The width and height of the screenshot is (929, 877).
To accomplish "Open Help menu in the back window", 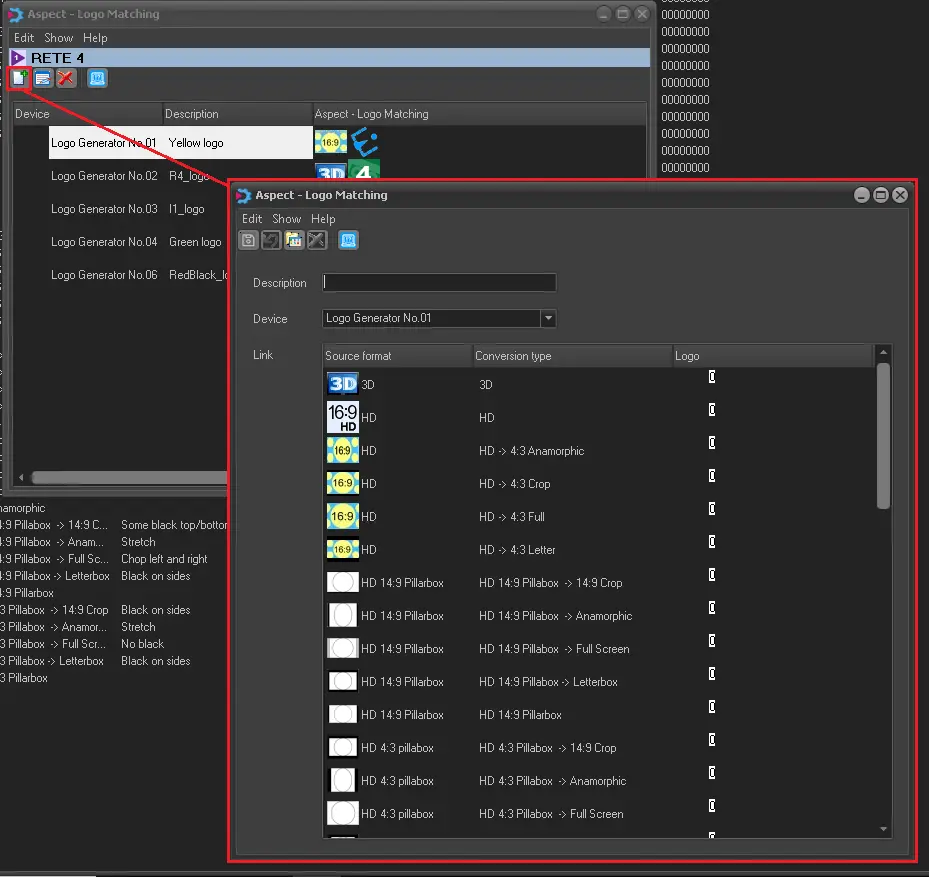I will click(x=95, y=38).
